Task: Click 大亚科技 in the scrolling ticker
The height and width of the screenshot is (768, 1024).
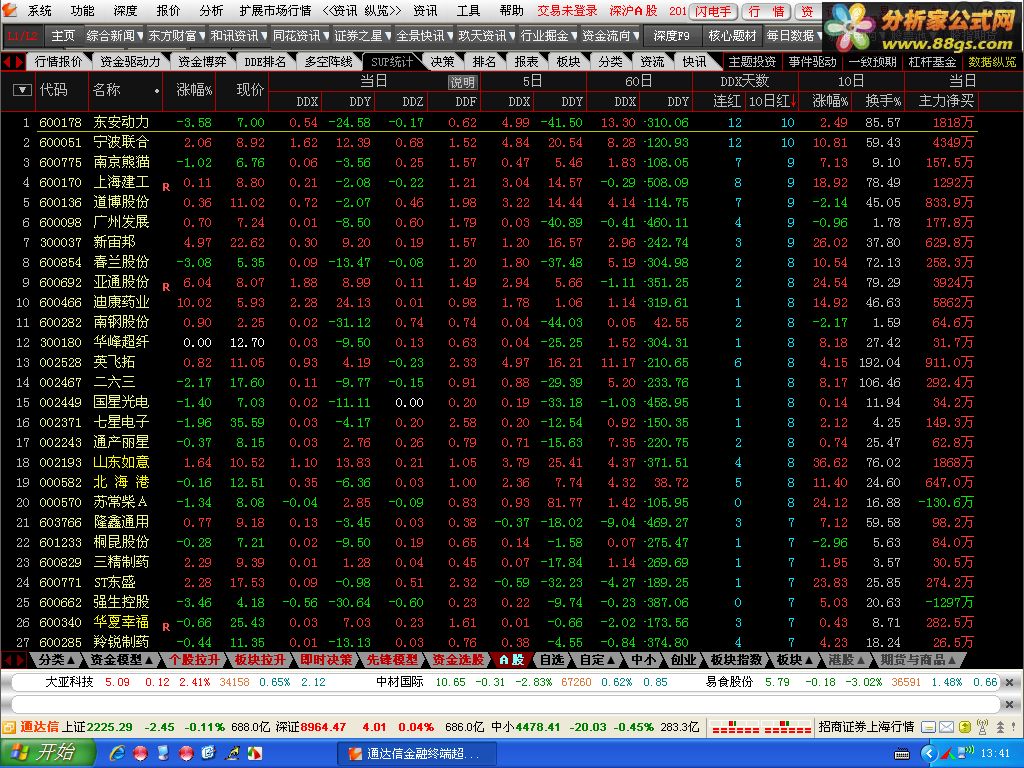Action: click(x=69, y=682)
